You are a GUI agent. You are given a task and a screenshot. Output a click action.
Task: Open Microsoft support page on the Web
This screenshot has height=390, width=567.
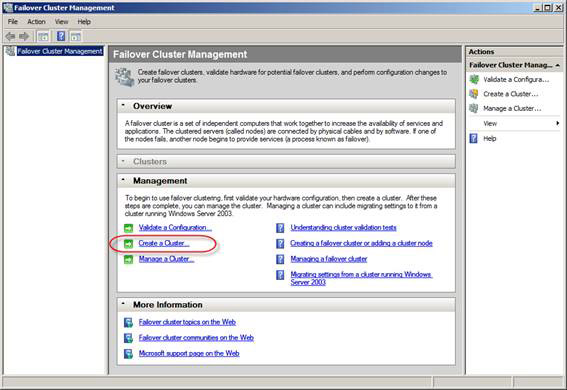tap(189, 353)
